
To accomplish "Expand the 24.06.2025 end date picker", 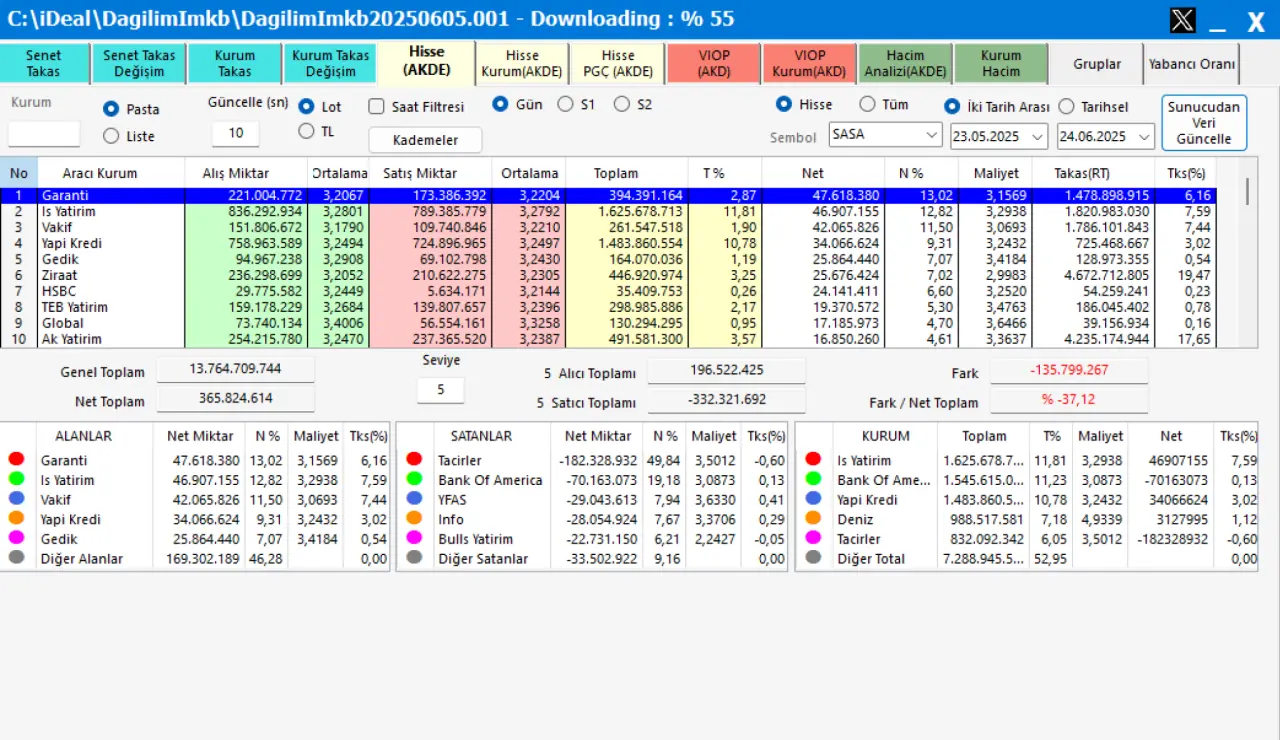I will click(1144, 136).
